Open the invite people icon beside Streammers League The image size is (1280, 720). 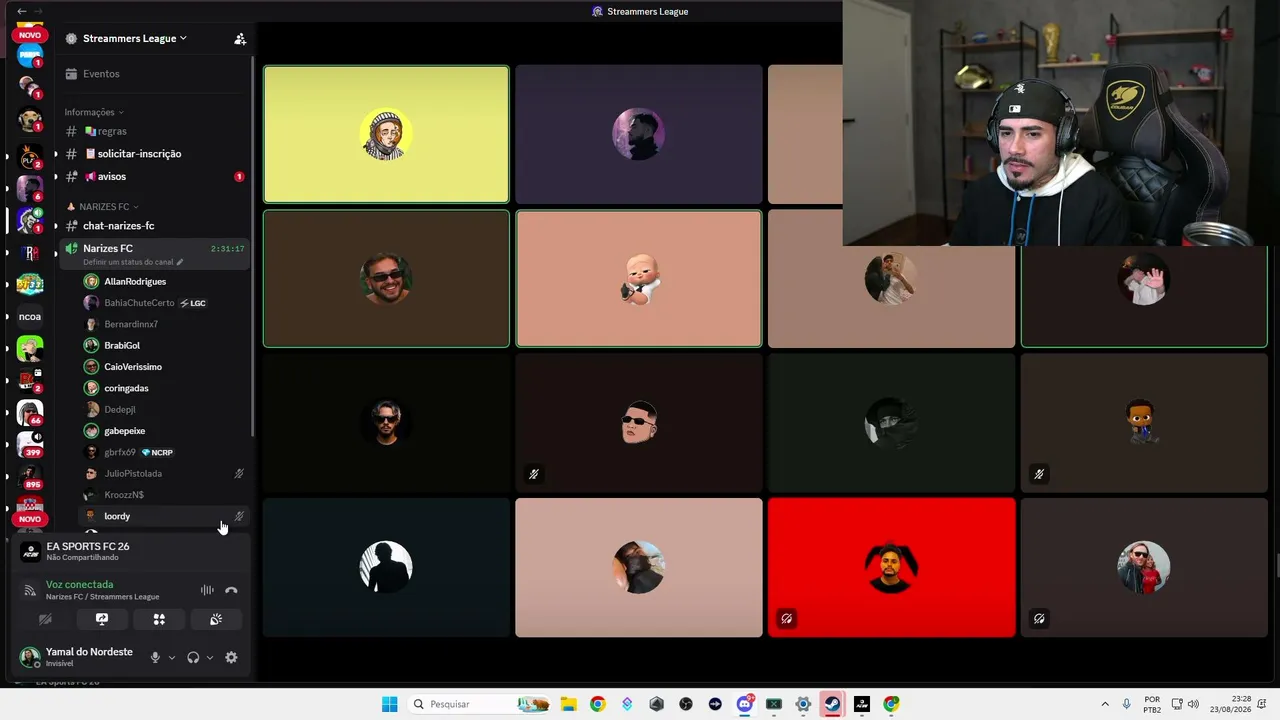(x=240, y=38)
